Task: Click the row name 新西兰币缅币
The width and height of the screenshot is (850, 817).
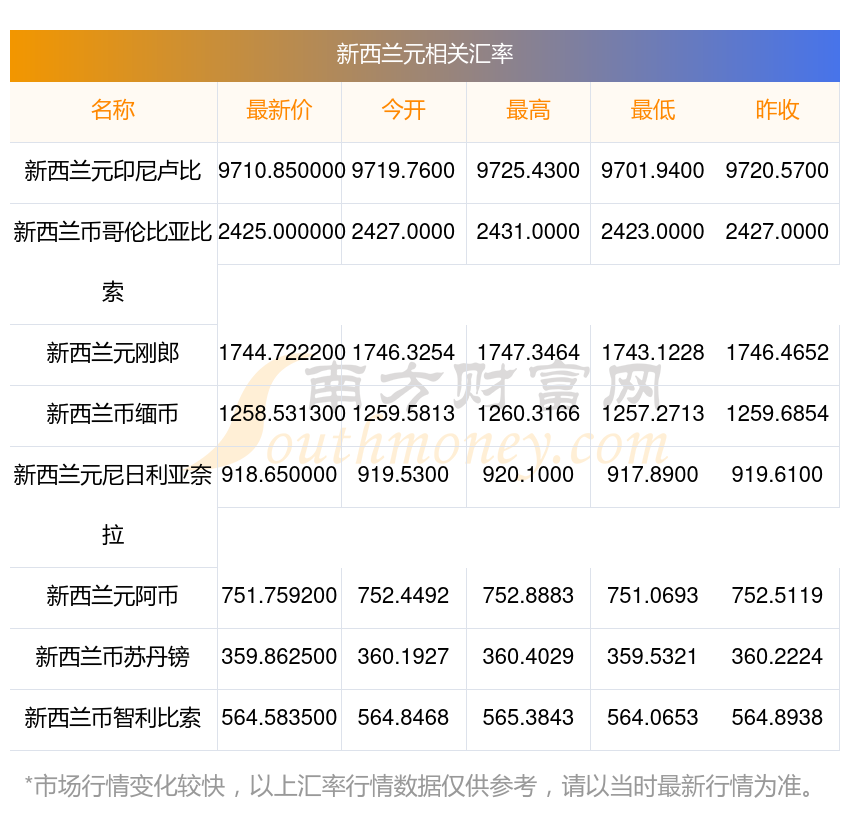Action: tap(113, 414)
